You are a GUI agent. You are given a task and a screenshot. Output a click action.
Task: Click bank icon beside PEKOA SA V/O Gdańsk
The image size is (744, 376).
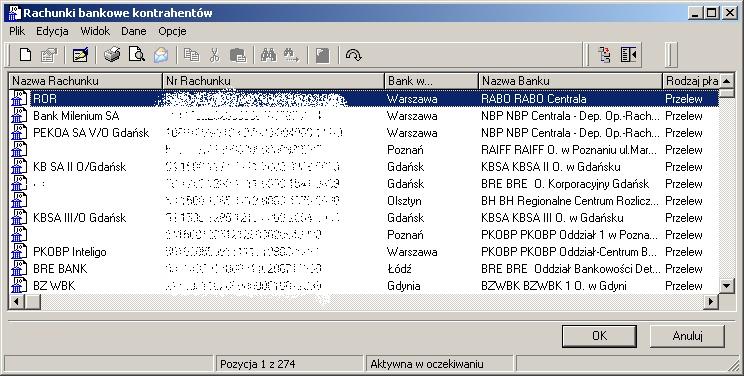(19, 133)
